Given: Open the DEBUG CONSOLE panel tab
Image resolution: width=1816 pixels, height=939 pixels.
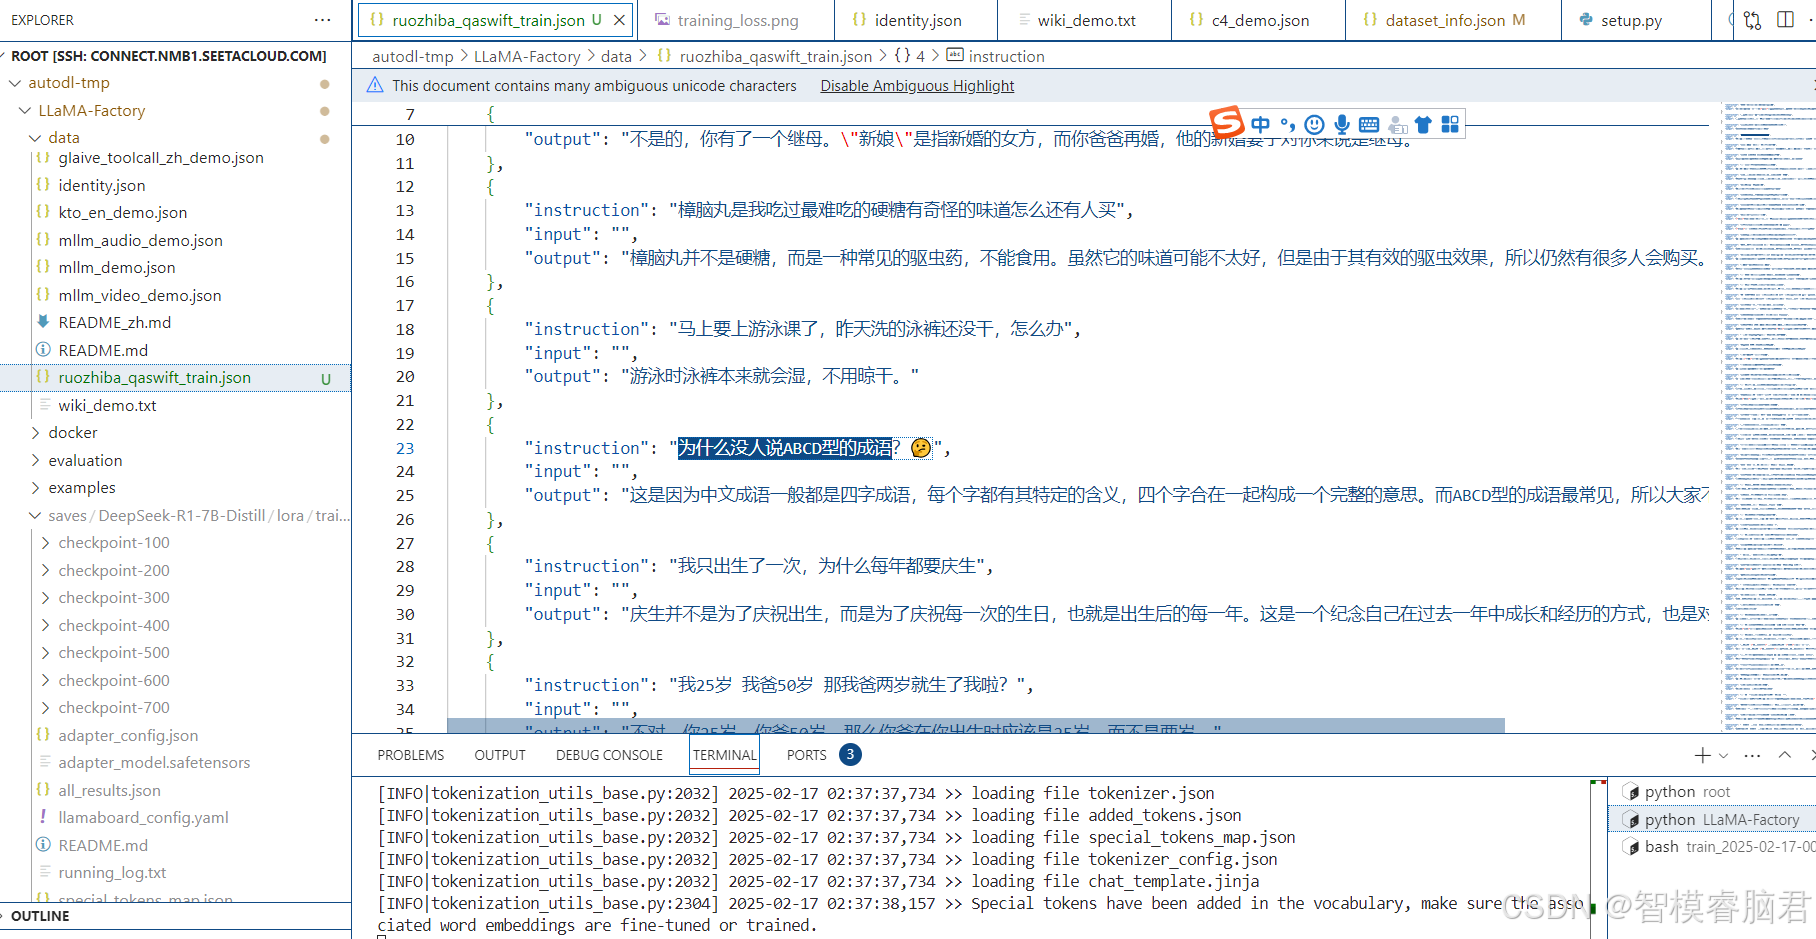Looking at the screenshot, I should (609, 755).
